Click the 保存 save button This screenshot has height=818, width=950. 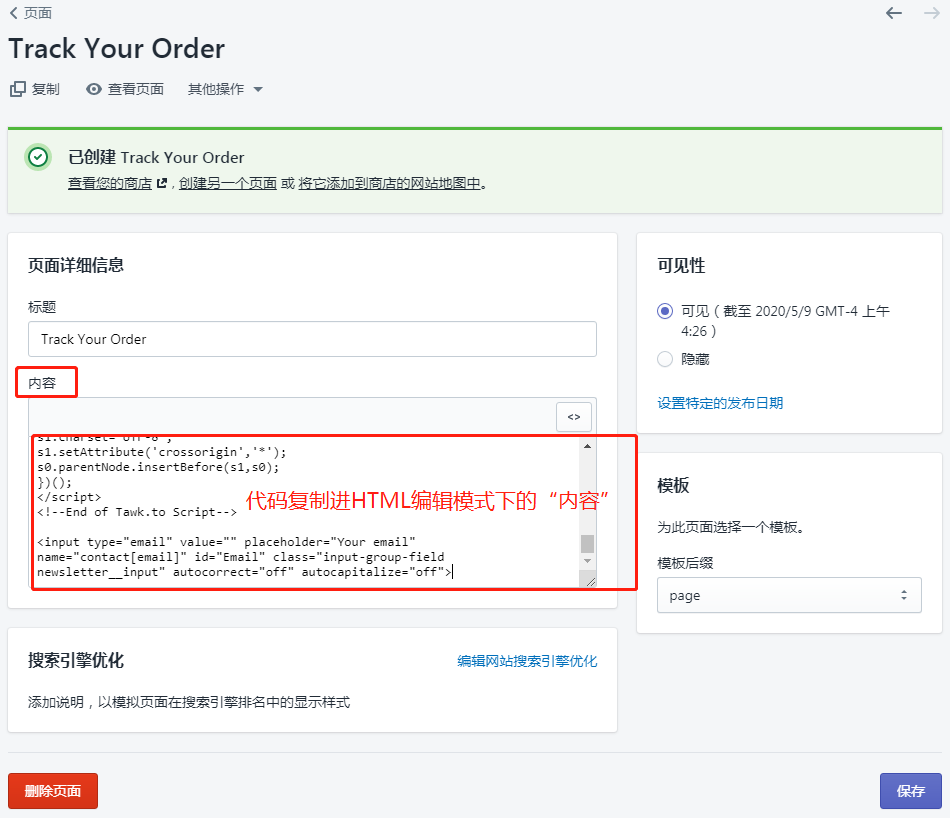pos(910,791)
